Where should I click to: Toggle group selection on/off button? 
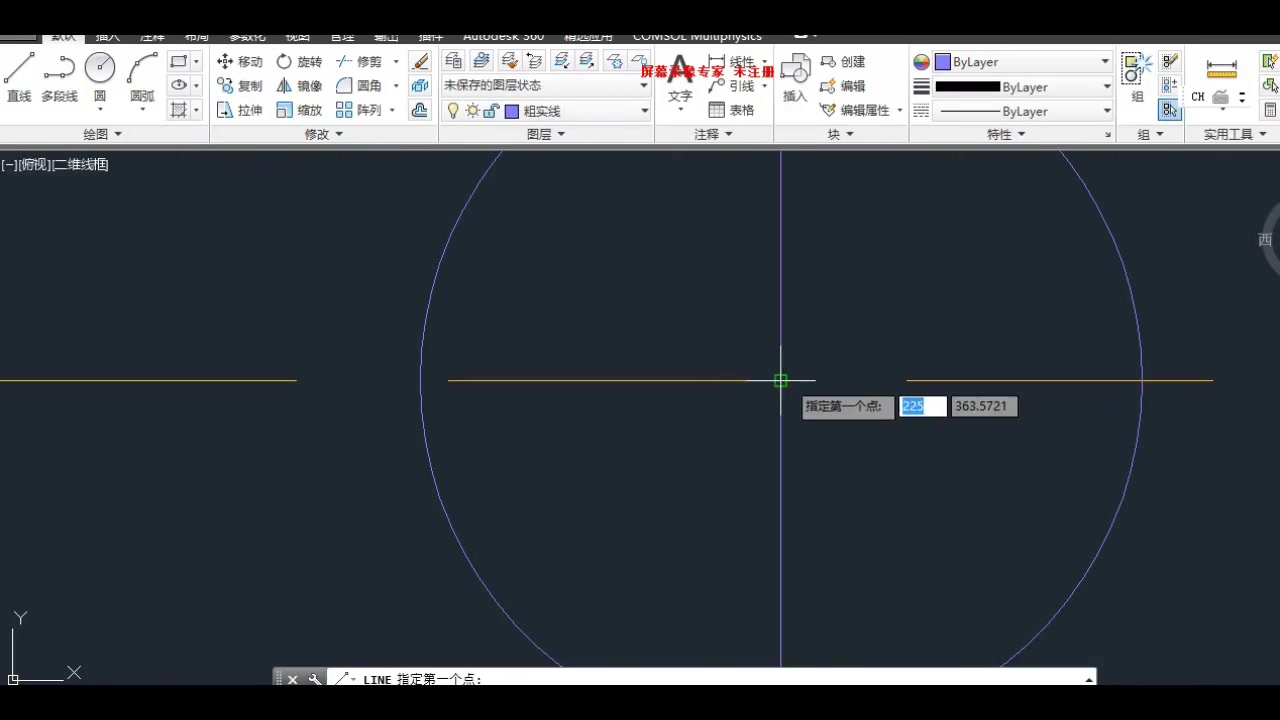tap(1169, 110)
